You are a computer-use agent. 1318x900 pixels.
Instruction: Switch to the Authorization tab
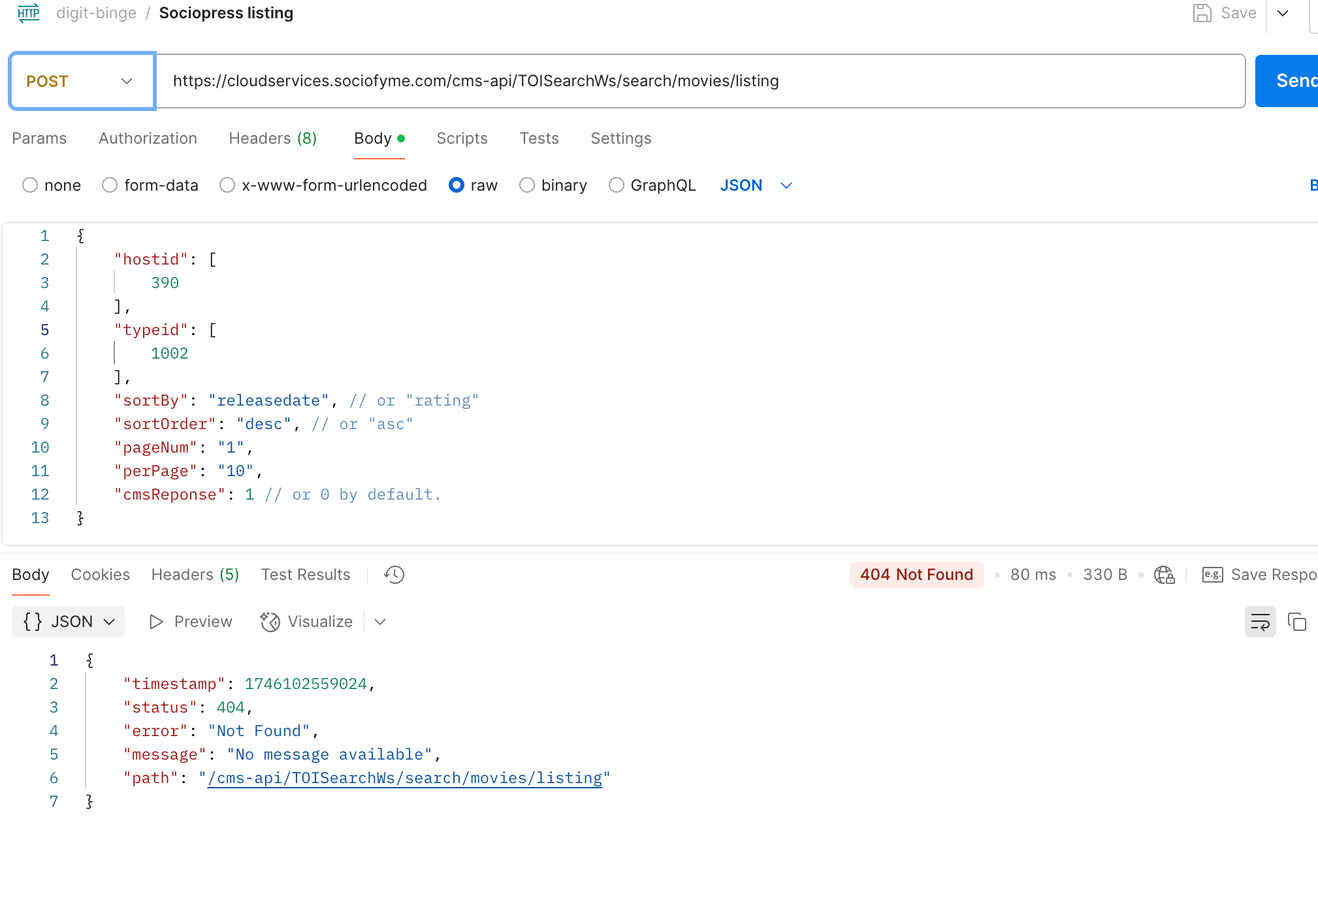tap(147, 138)
